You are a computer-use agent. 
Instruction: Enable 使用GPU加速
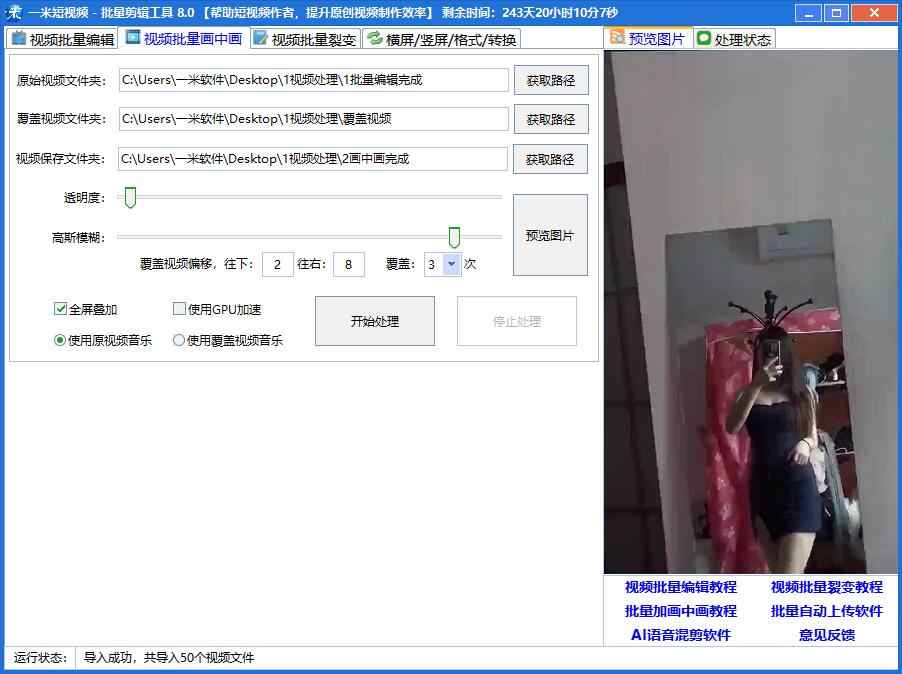[177, 309]
